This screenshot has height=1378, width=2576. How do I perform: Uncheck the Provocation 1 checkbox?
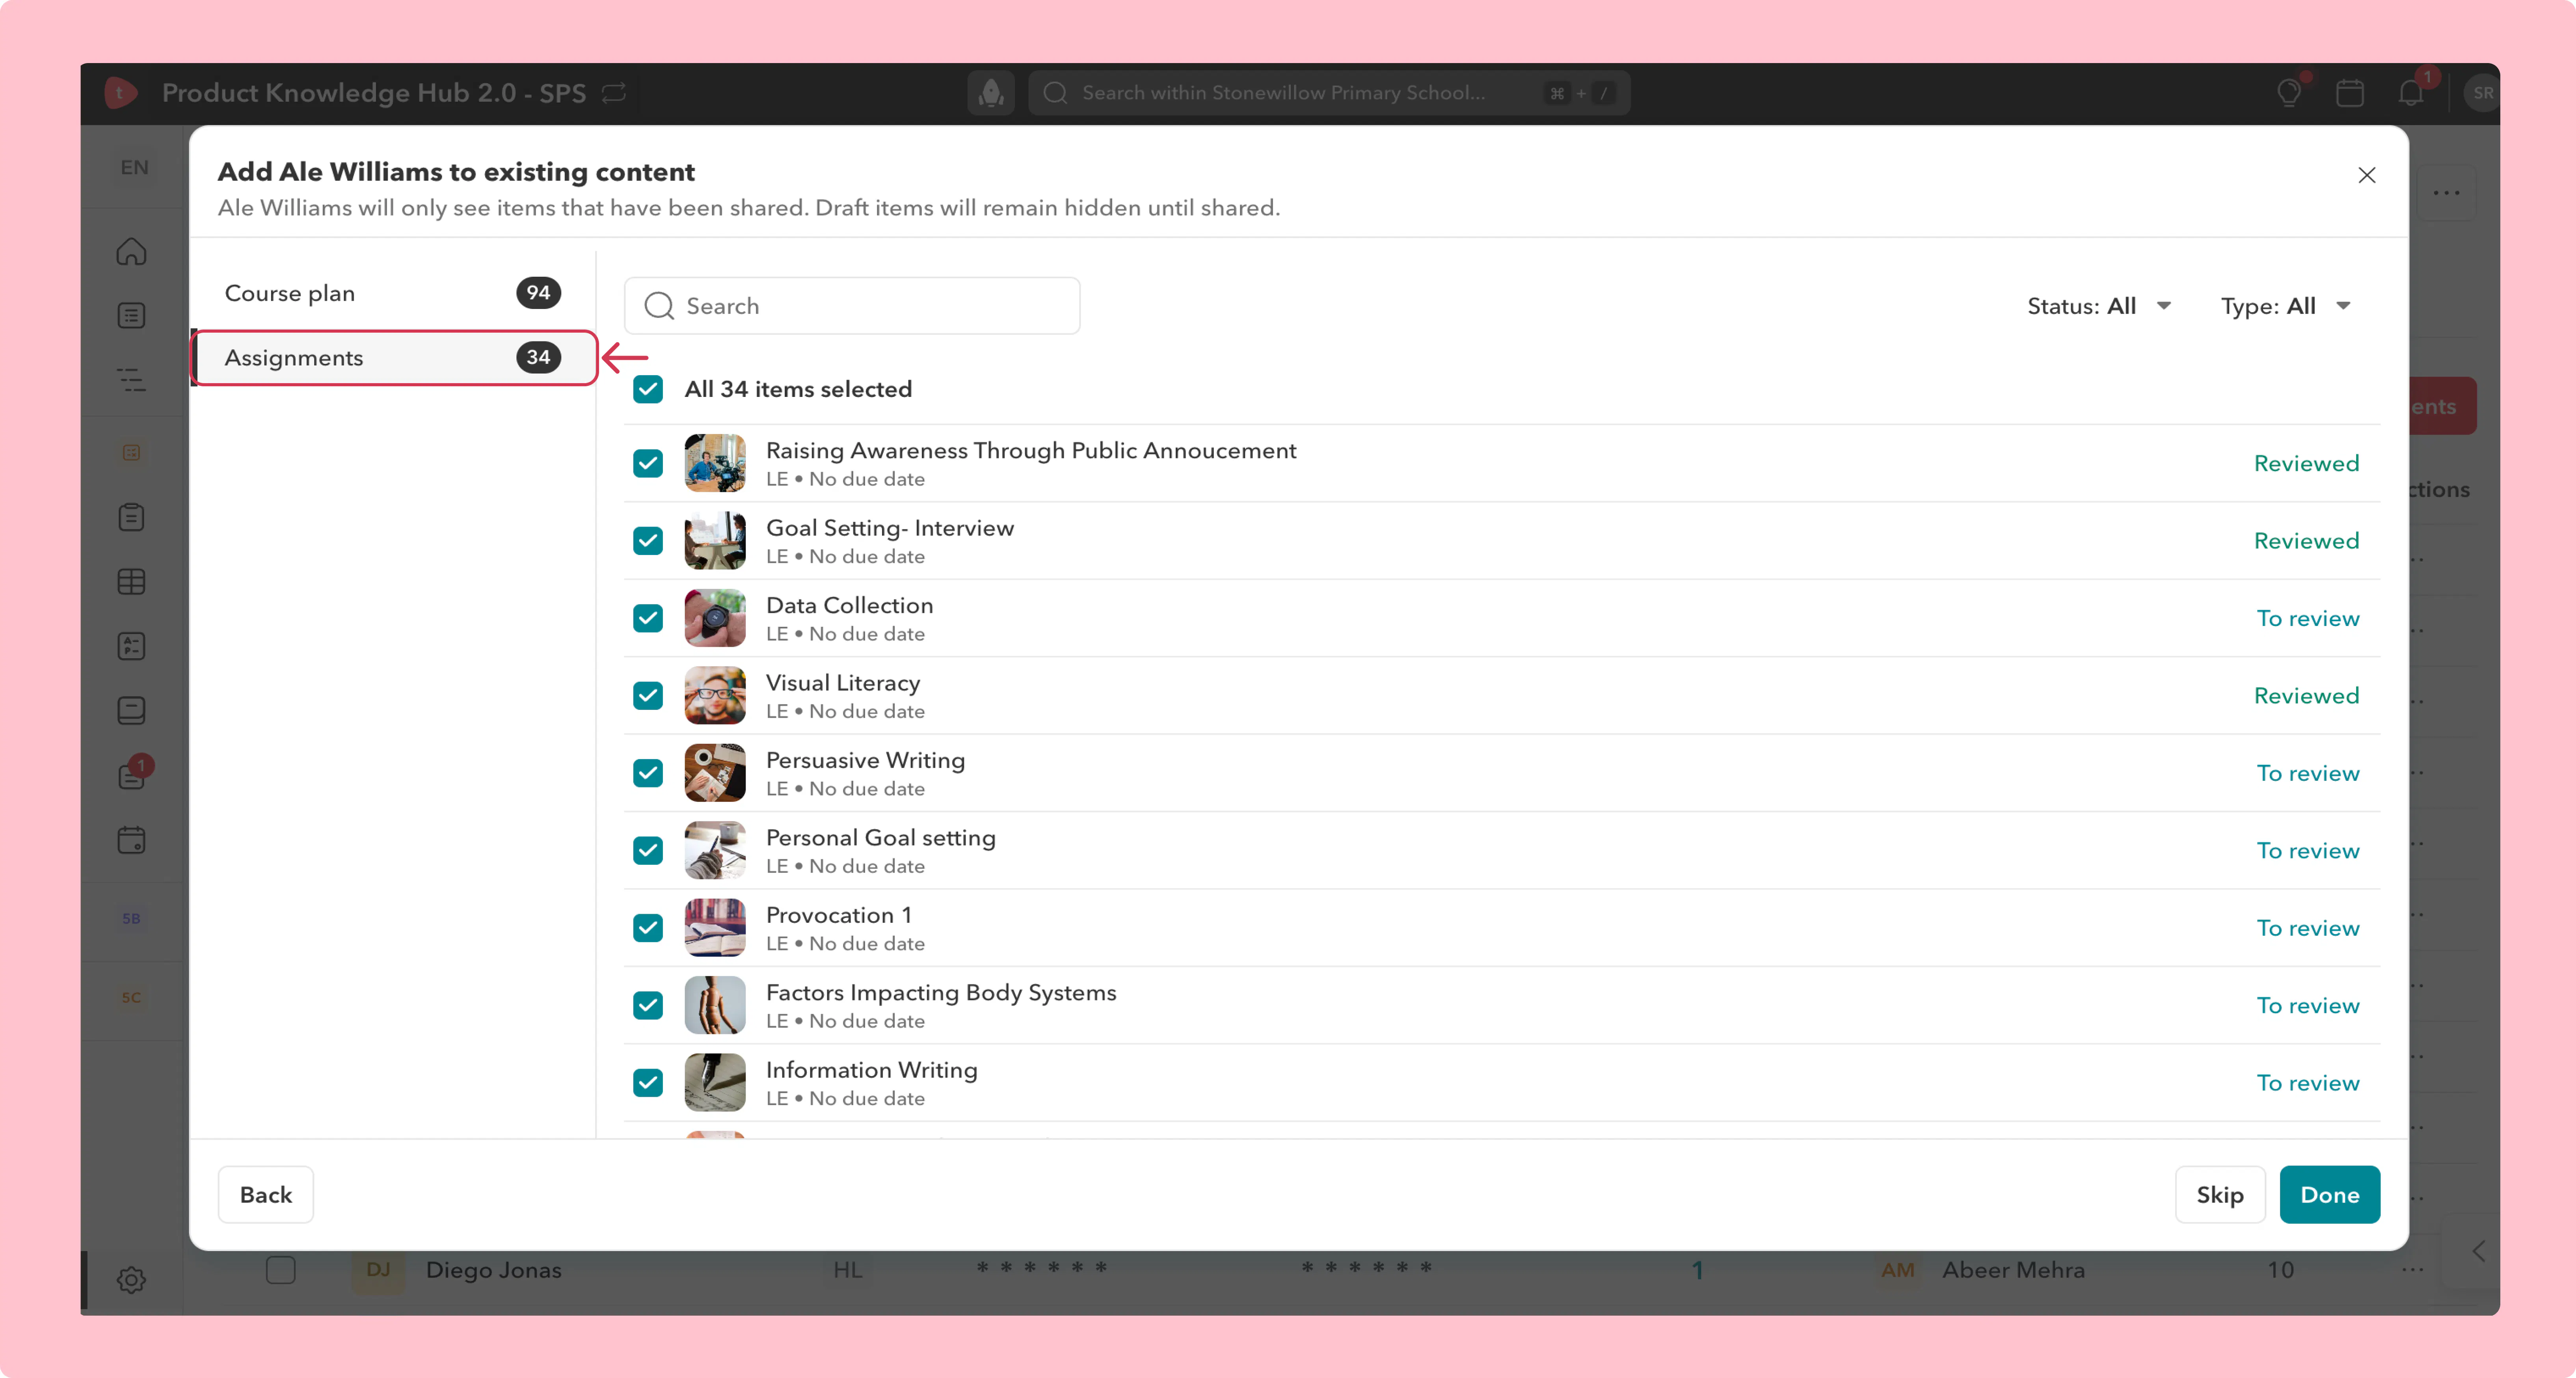point(648,928)
